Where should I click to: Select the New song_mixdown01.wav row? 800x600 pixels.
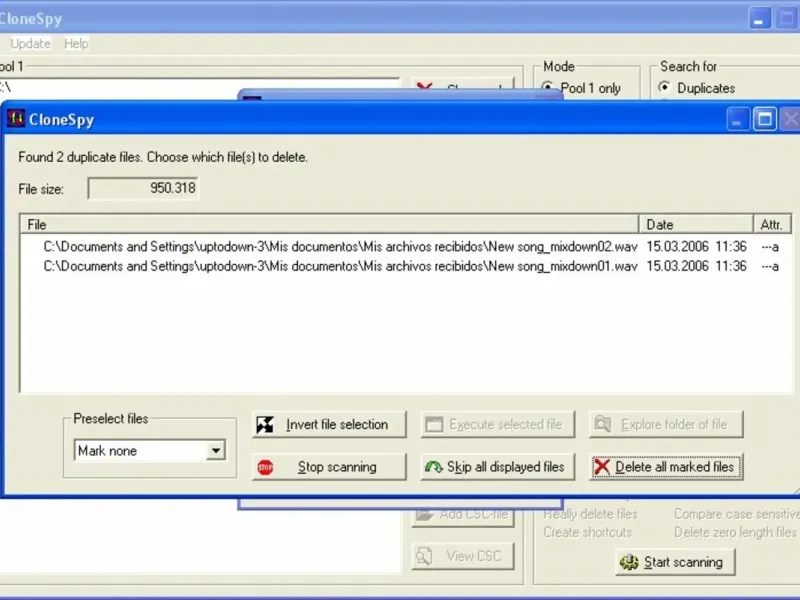coord(406,266)
